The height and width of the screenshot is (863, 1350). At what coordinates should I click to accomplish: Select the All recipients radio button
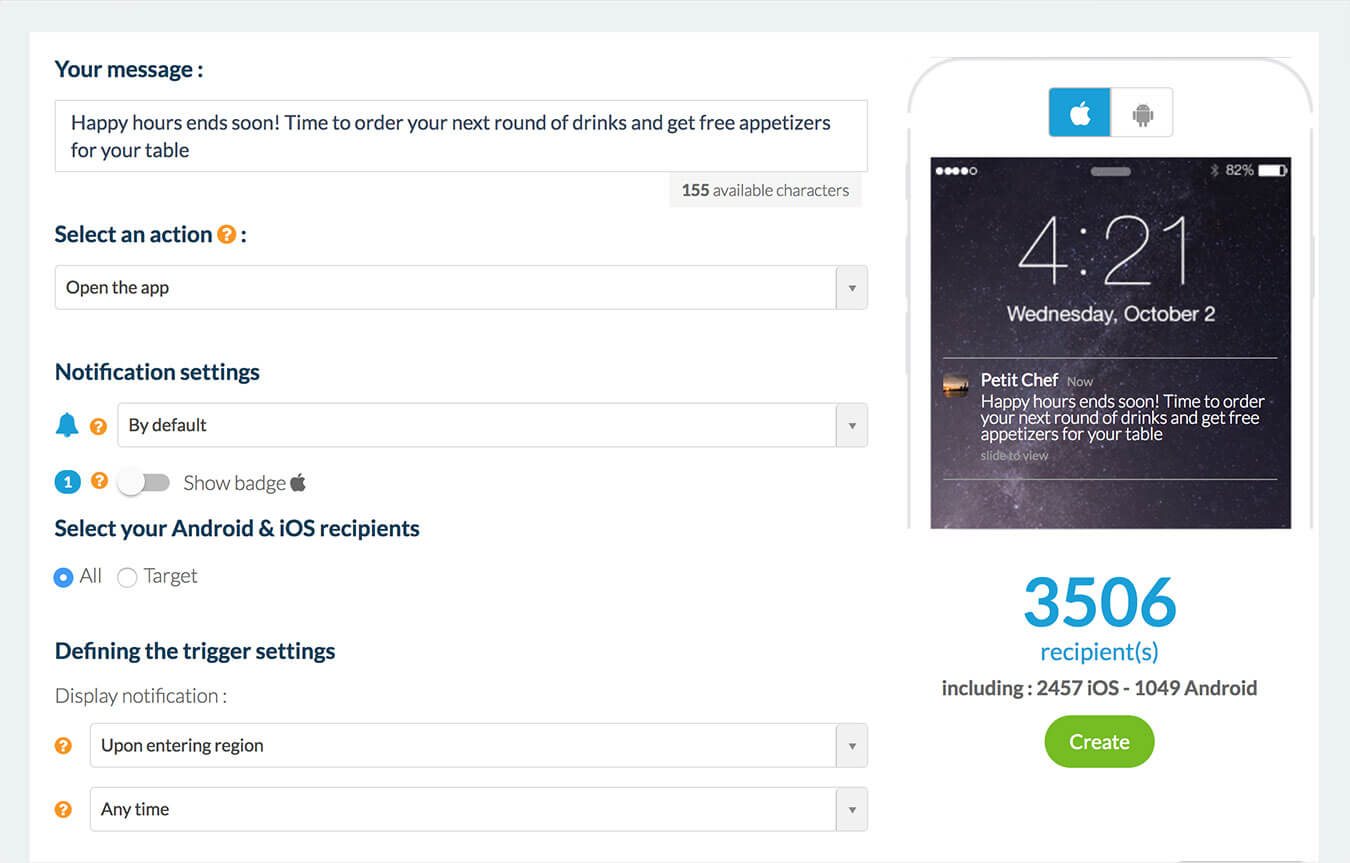coord(64,577)
